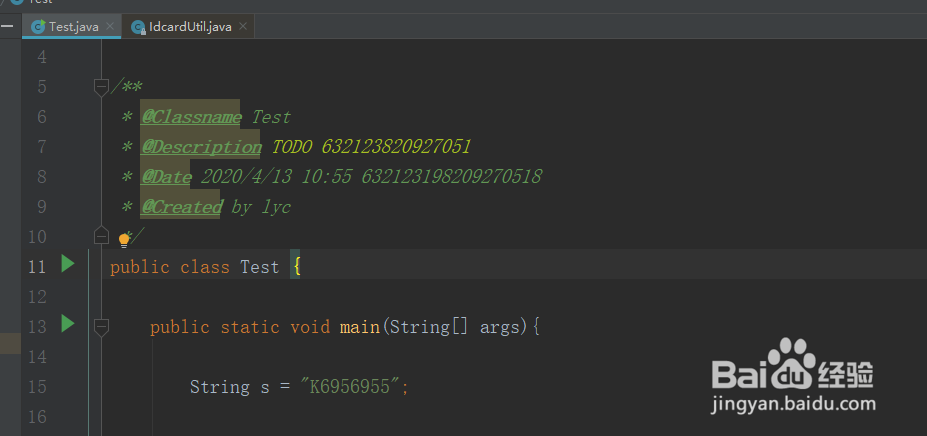Close the IdcardUtil.java editor tab
This screenshot has width=927, height=436.
pos(241,27)
